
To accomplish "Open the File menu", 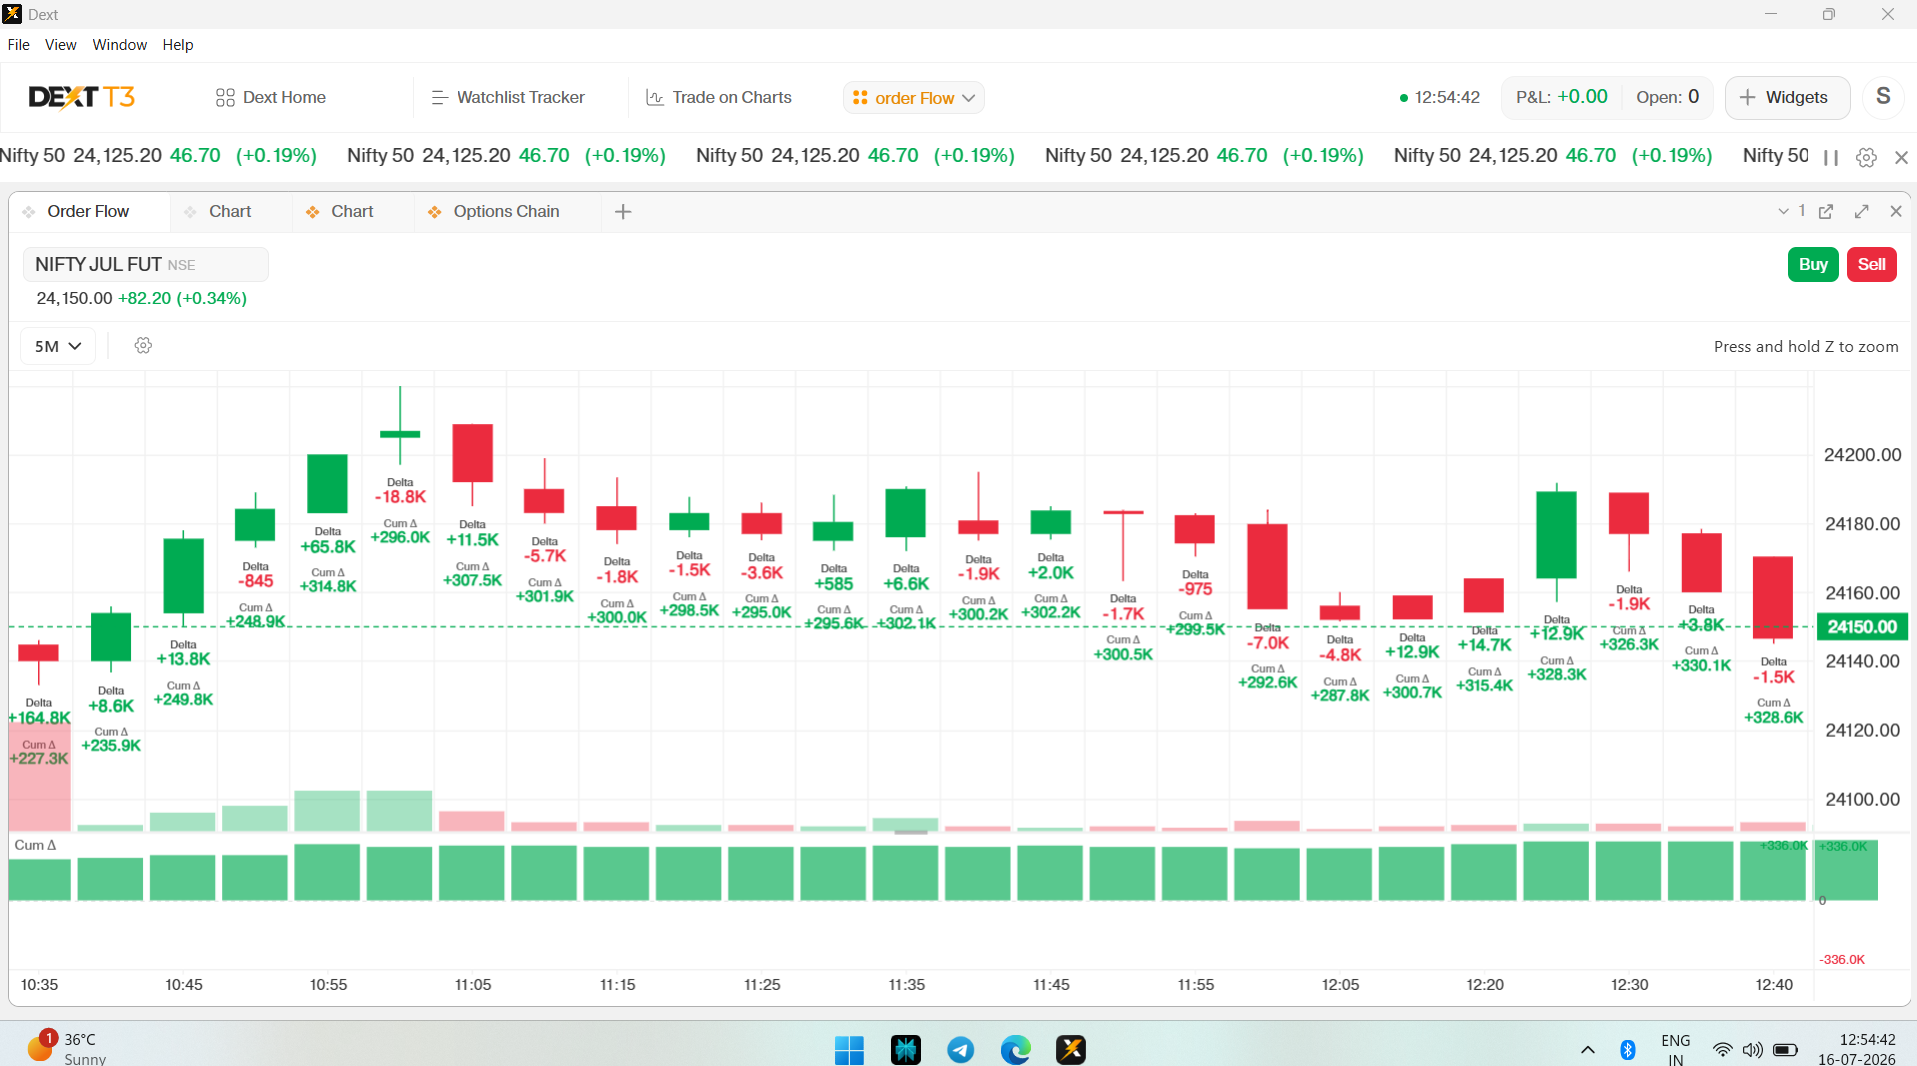I will click(x=19, y=44).
